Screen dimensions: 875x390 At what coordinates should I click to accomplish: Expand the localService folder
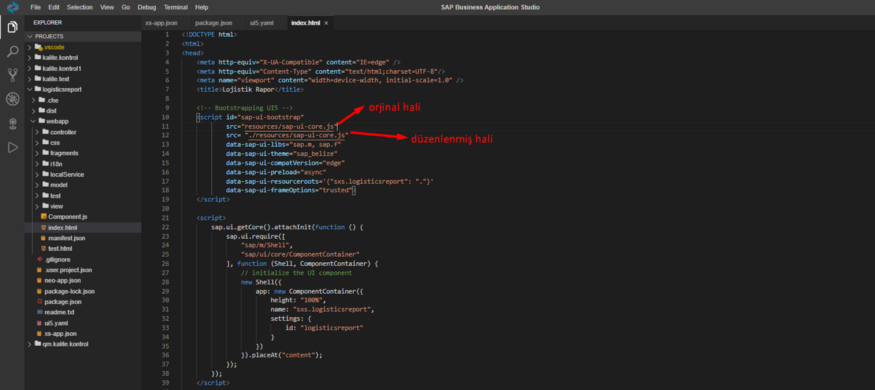pos(38,174)
